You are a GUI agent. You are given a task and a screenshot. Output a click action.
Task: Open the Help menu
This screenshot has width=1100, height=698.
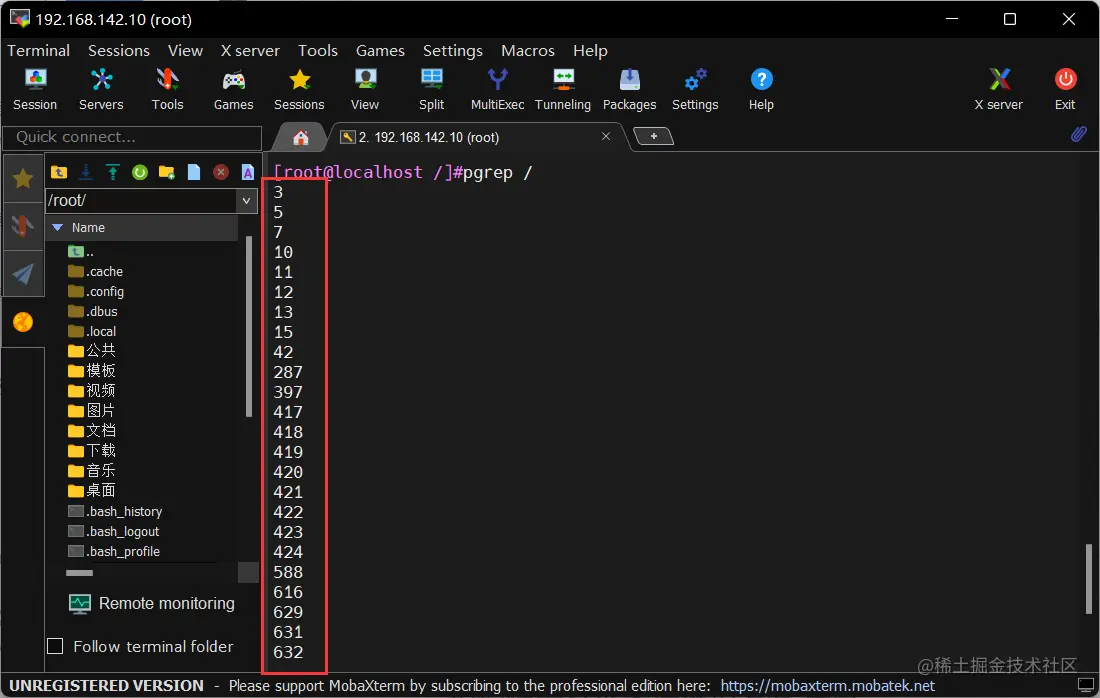click(590, 51)
